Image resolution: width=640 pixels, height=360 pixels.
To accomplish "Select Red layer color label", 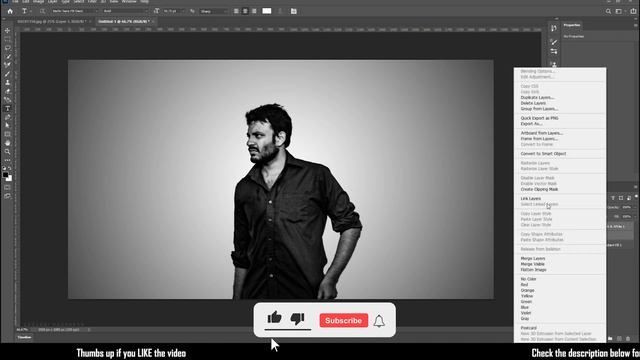I will point(524,285).
